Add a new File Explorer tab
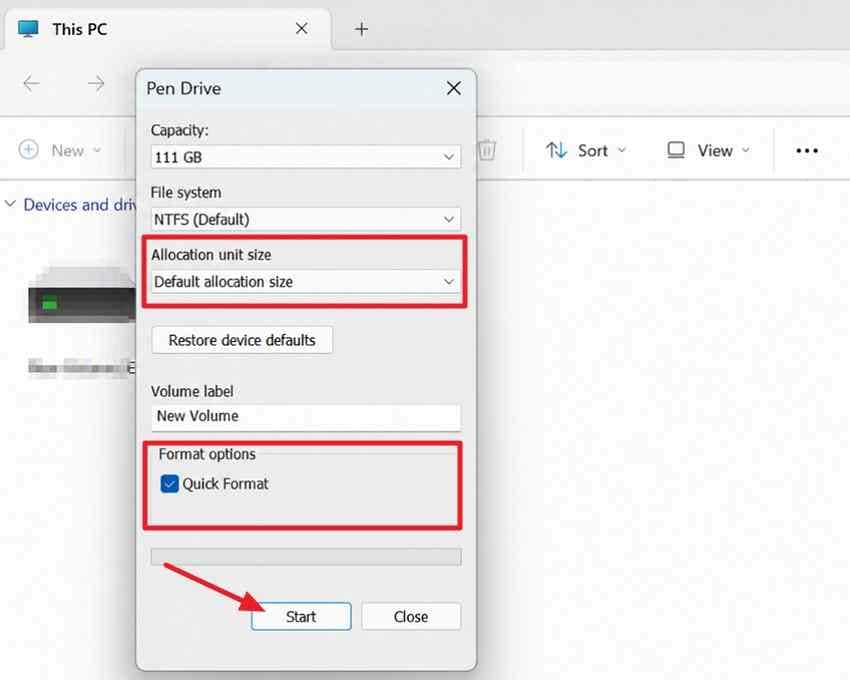Image resolution: width=850 pixels, height=680 pixels. pos(362,29)
